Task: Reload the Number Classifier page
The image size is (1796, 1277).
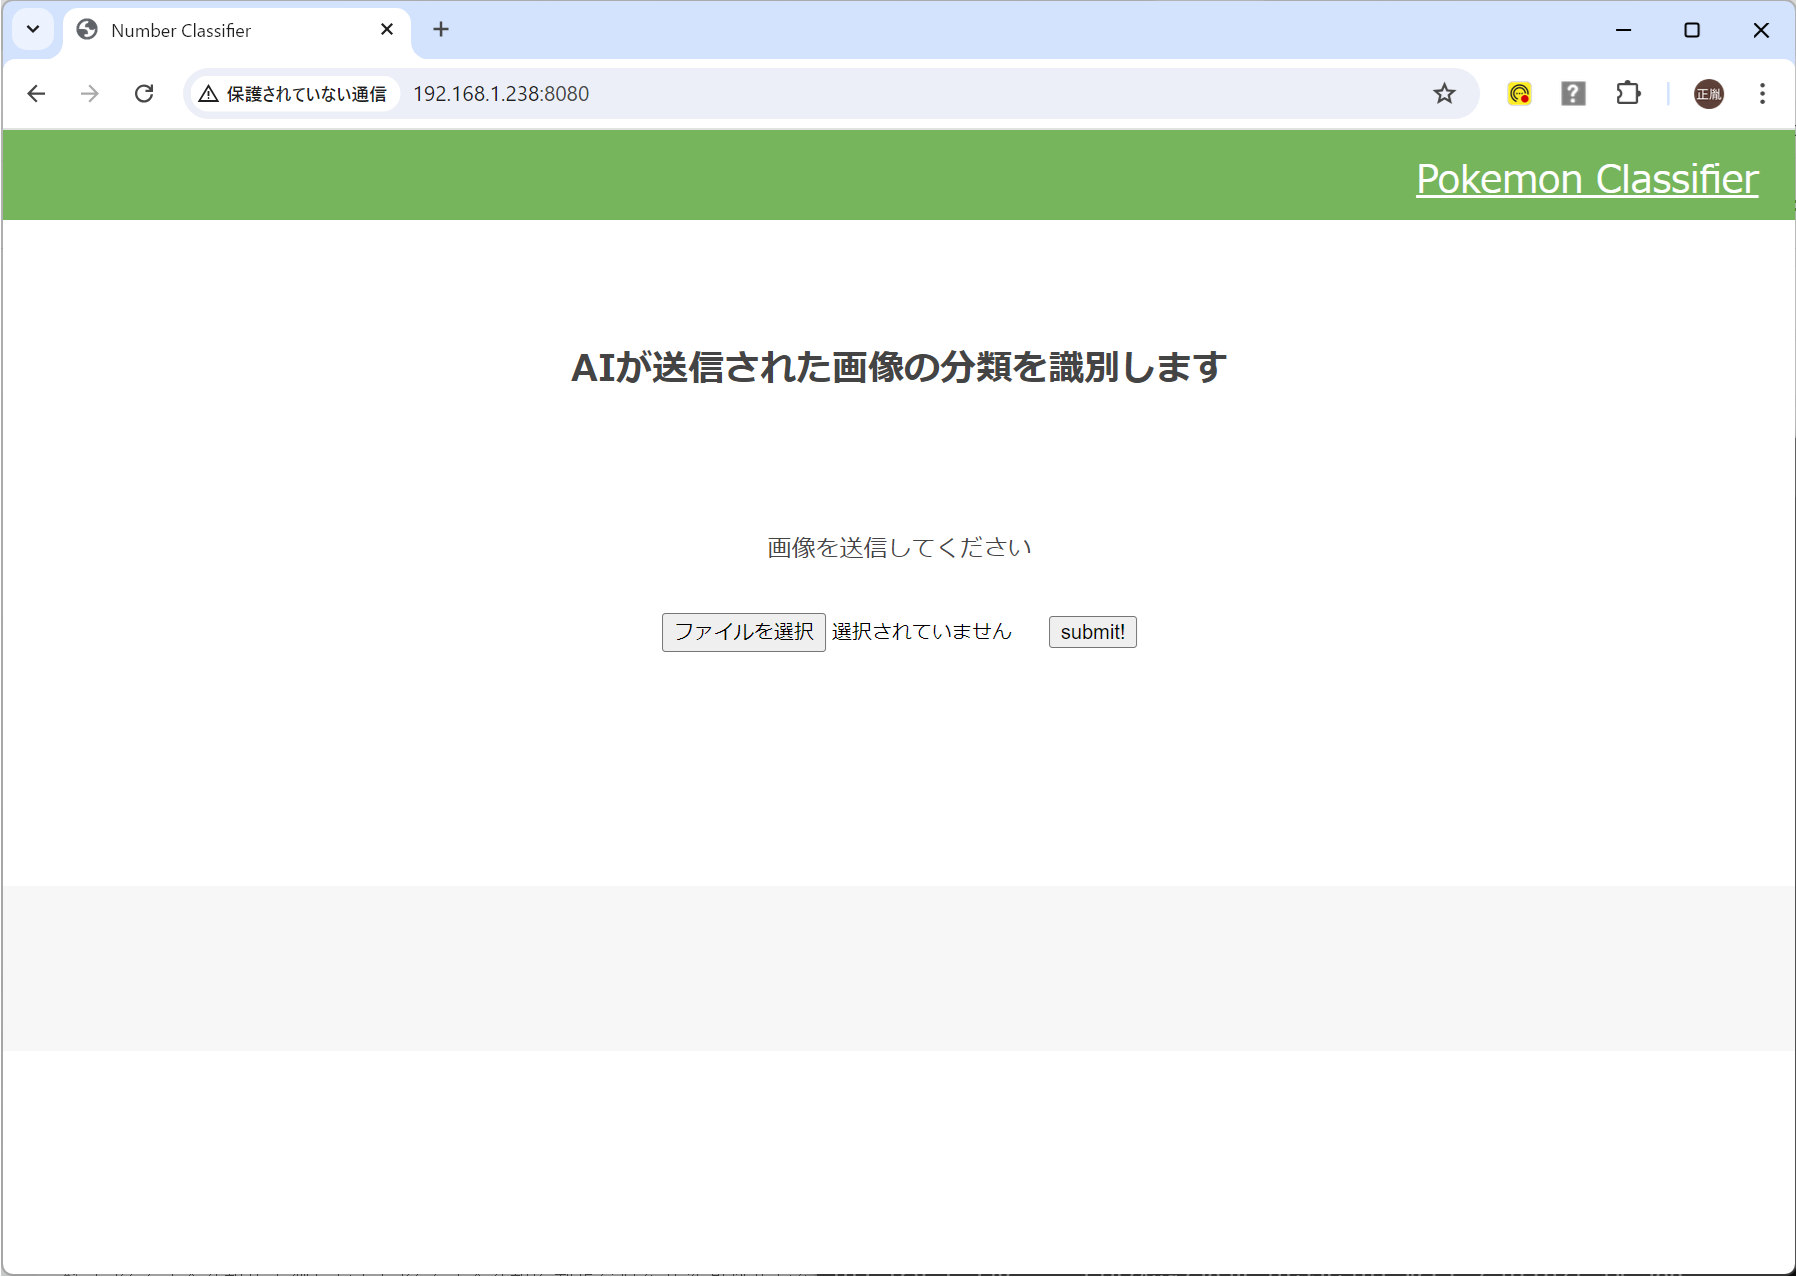Action: (x=144, y=93)
